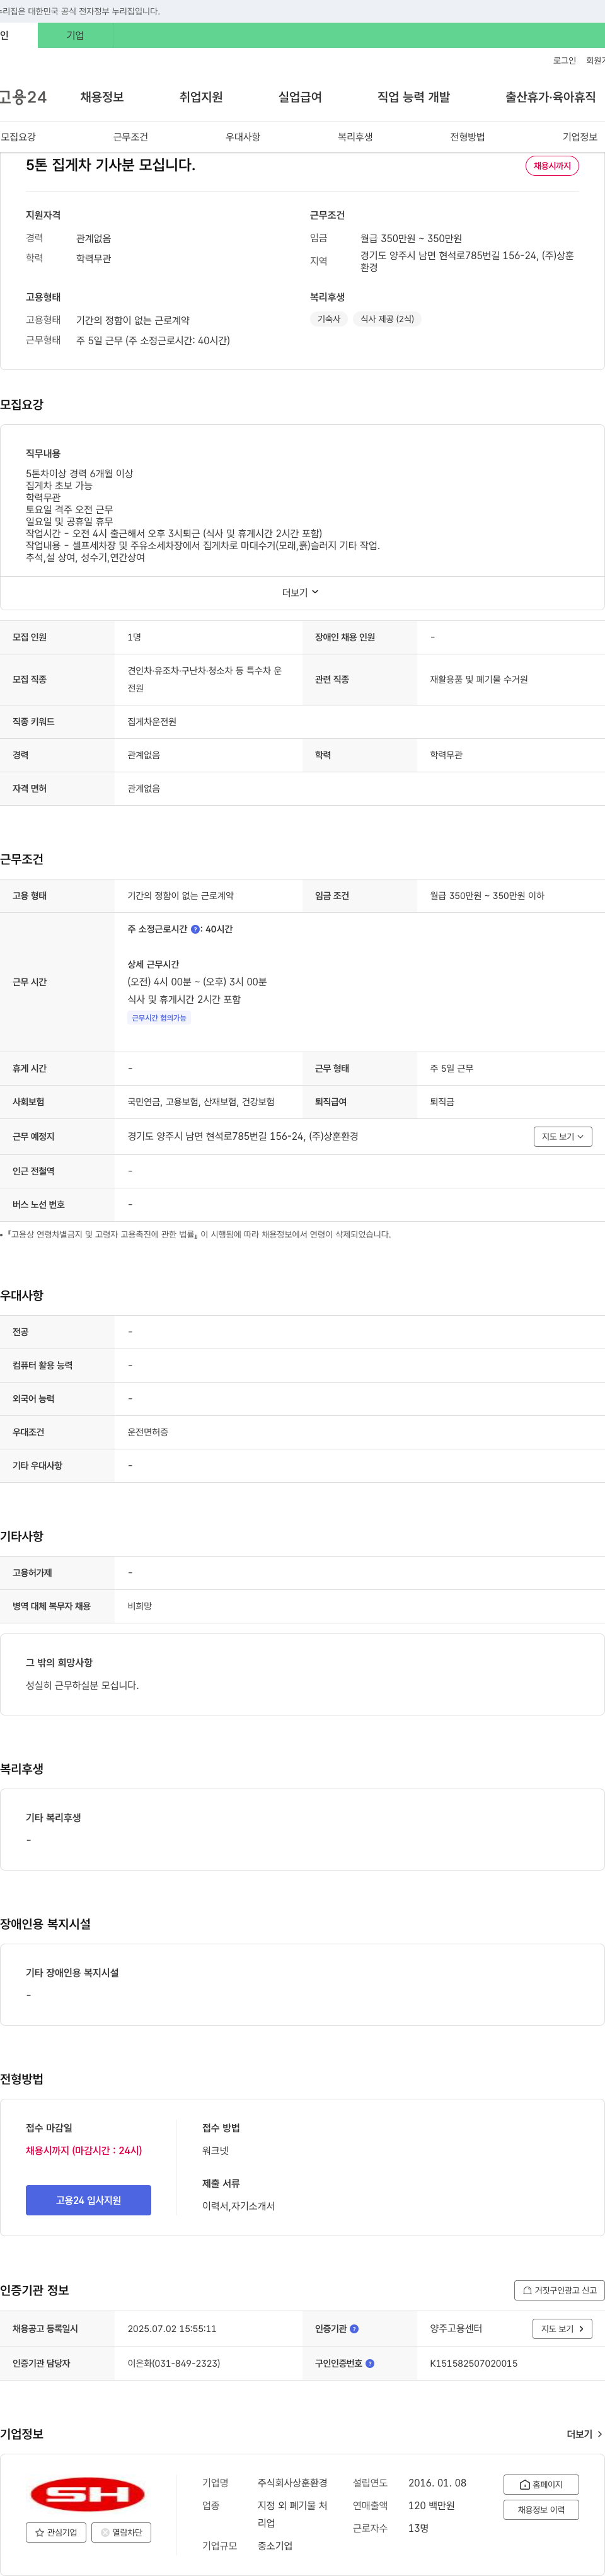Click the SH company logo
Image resolution: width=605 pixels, height=2576 pixels.
point(87,2493)
